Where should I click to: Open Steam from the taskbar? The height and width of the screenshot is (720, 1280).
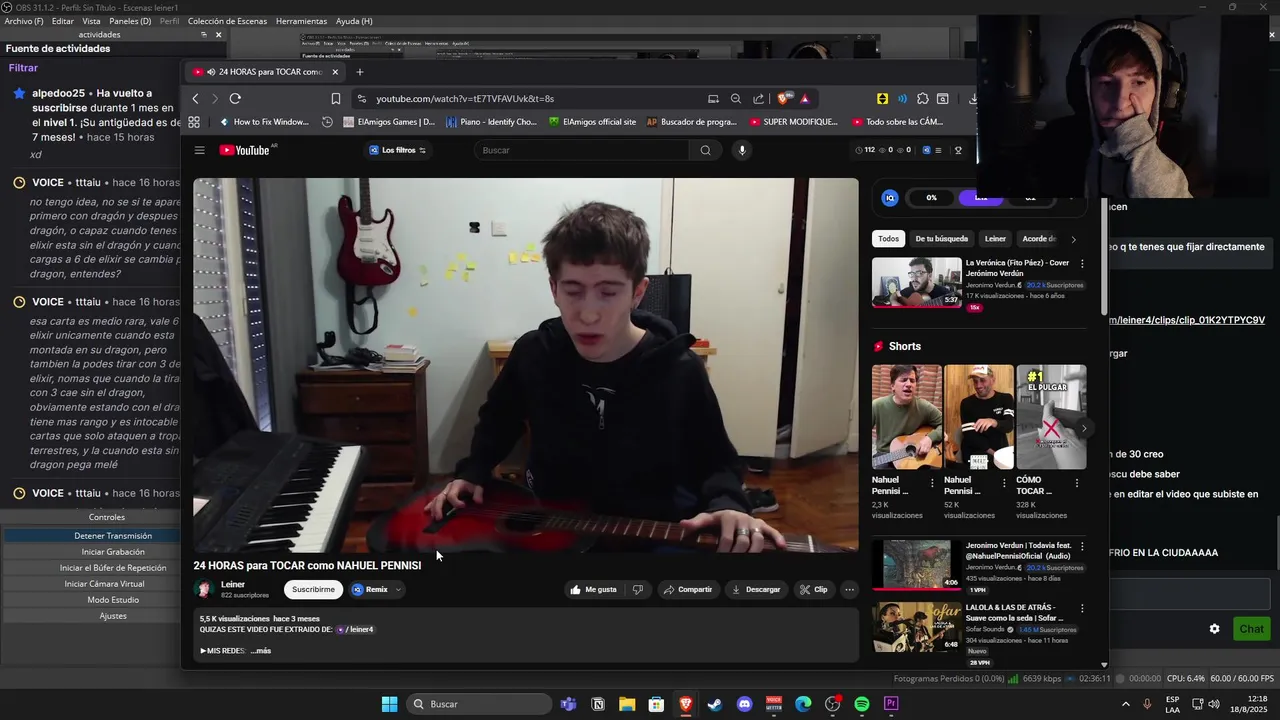pyautogui.click(x=715, y=704)
